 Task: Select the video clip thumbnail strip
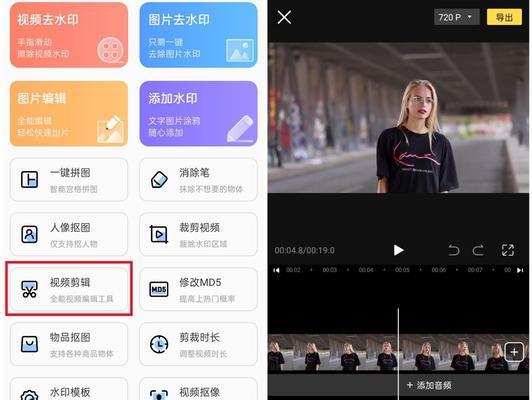coord(398,353)
